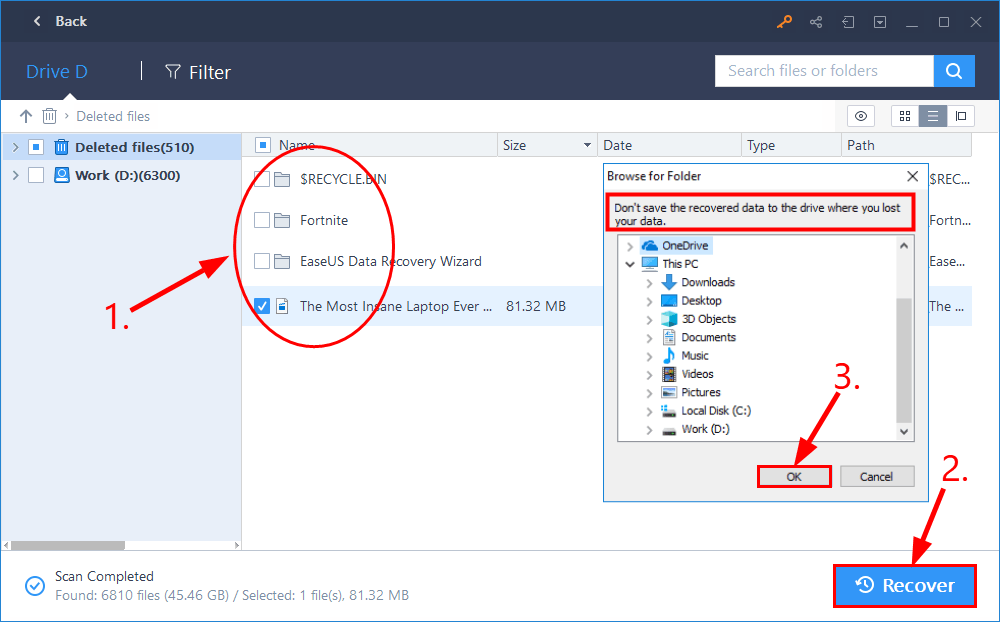Open the Drive D tab

coord(56,71)
